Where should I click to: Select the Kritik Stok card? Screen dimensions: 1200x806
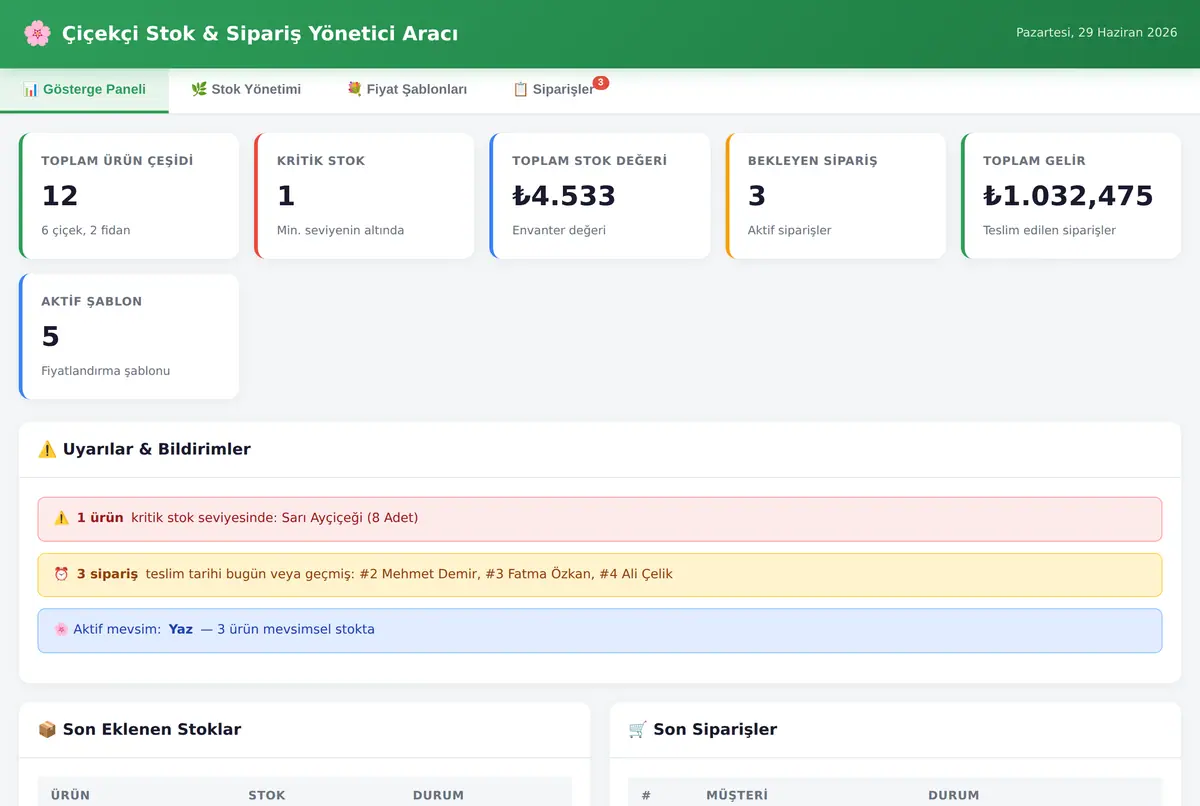tap(364, 196)
